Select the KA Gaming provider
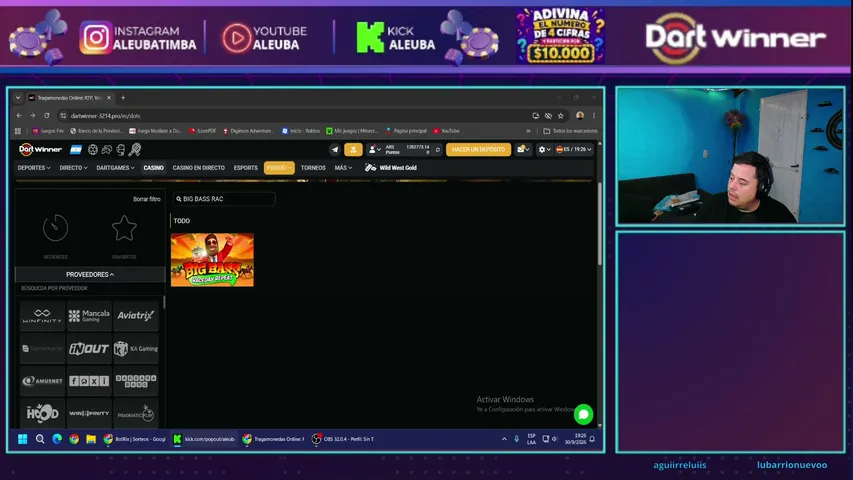The height and width of the screenshot is (480, 853). point(136,348)
